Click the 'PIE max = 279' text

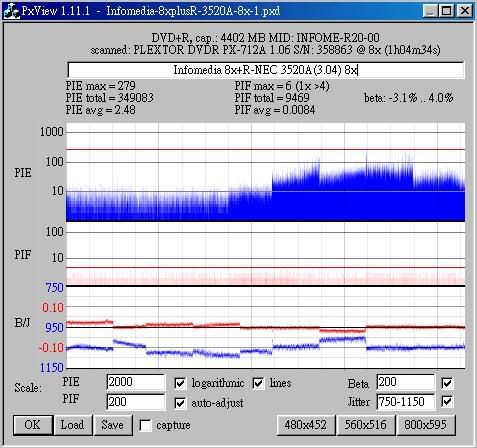[100, 86]
